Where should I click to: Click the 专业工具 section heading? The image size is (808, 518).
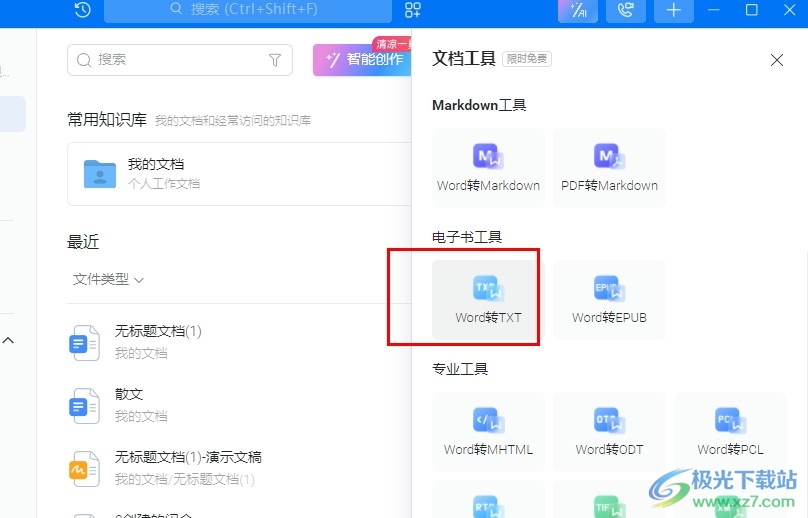(x=460, y=369)
